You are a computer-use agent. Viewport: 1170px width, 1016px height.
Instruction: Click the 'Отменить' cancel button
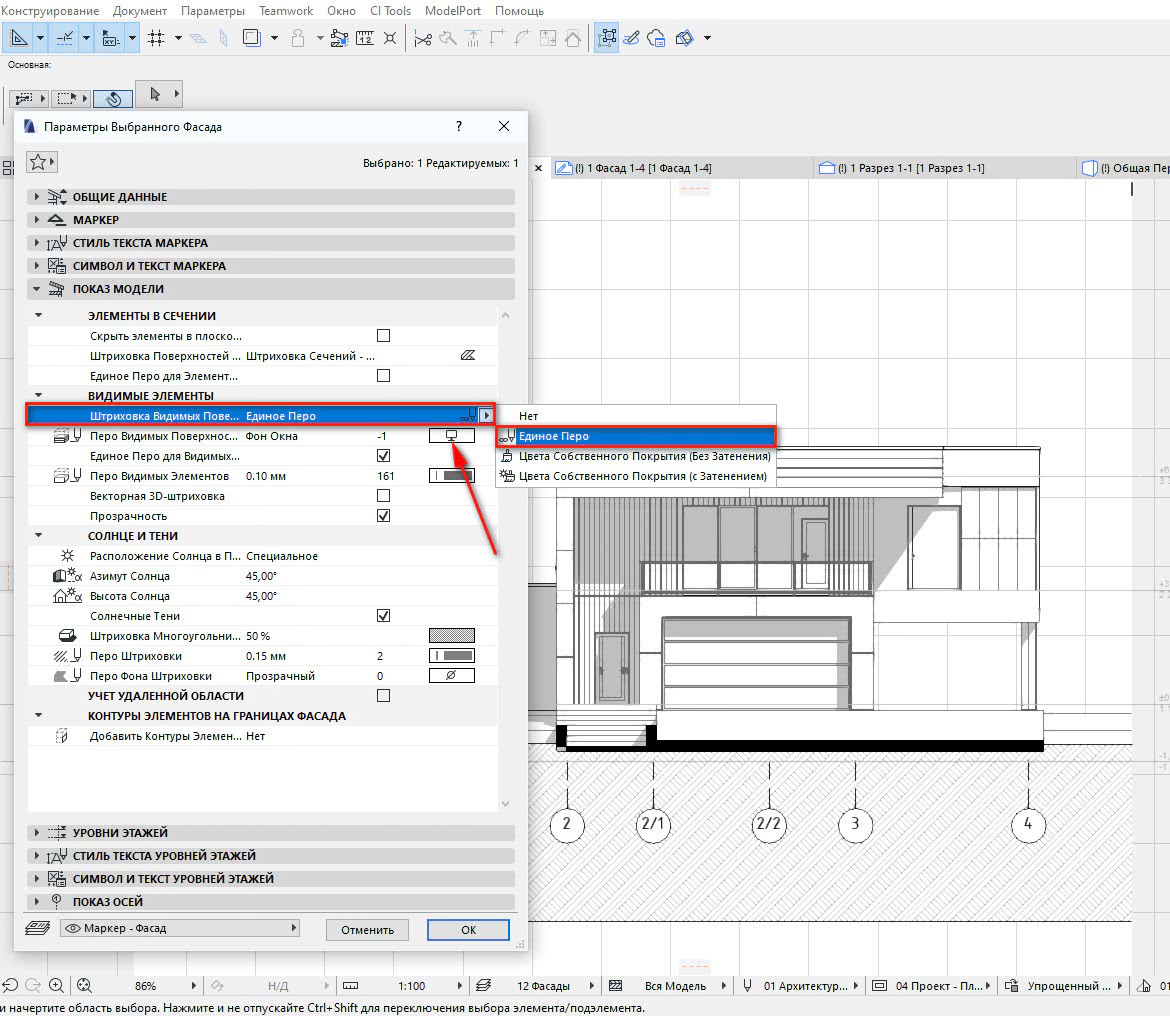click(367, 930)
